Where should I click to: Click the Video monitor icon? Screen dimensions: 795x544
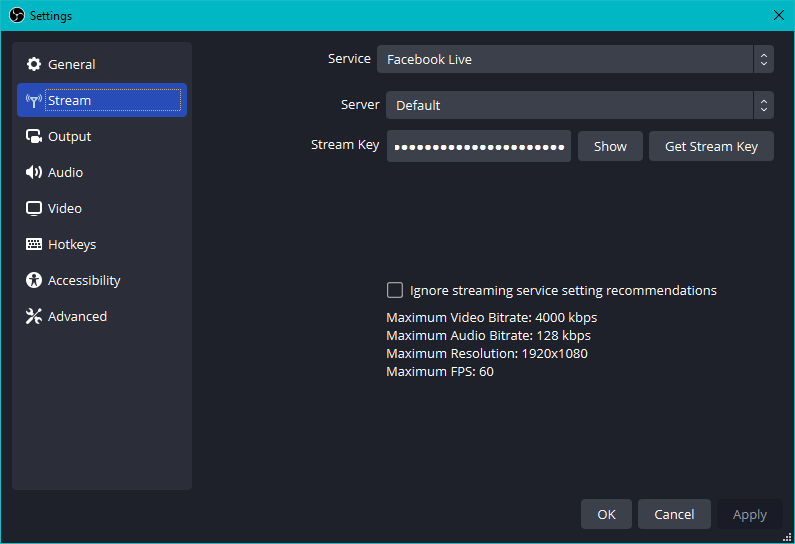(x=34, y=208)
